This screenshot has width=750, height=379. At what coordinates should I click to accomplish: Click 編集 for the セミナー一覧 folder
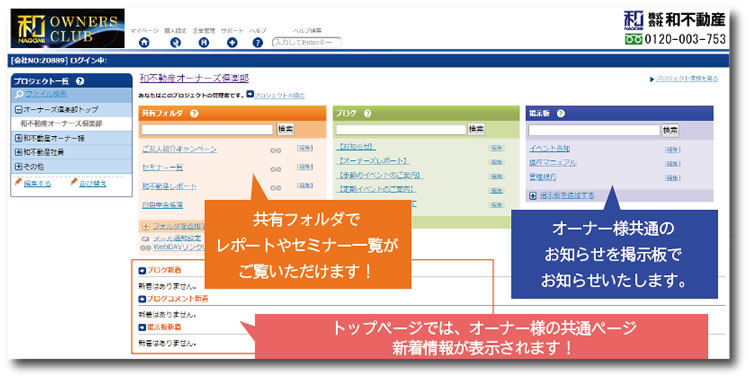305,167
